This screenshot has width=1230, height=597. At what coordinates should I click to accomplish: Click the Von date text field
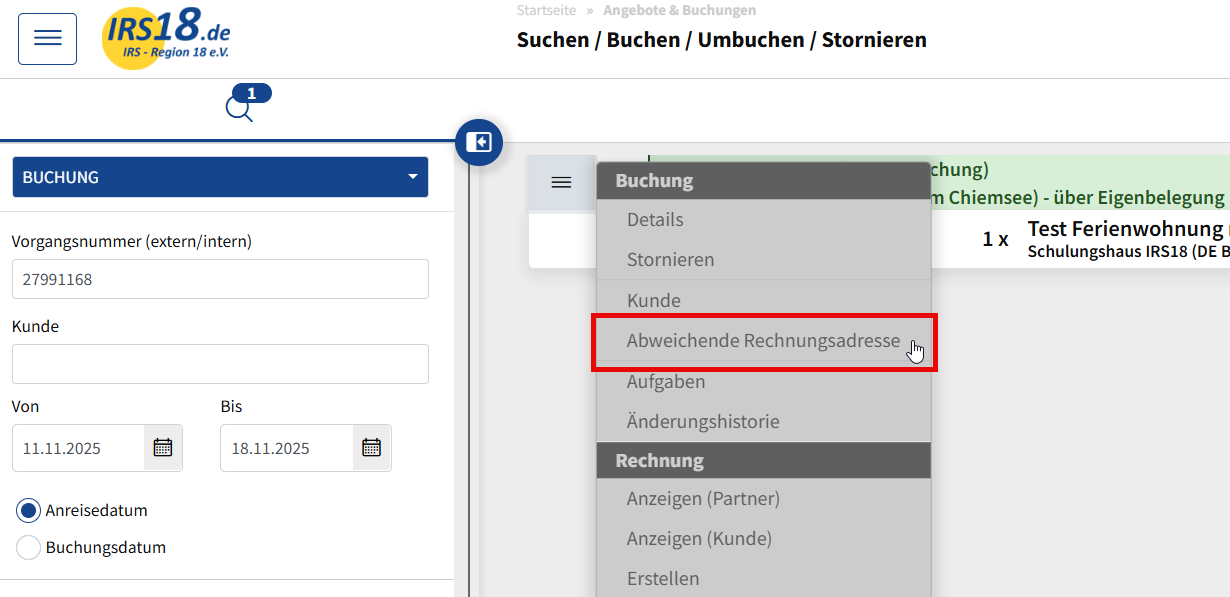coord(79,448)
